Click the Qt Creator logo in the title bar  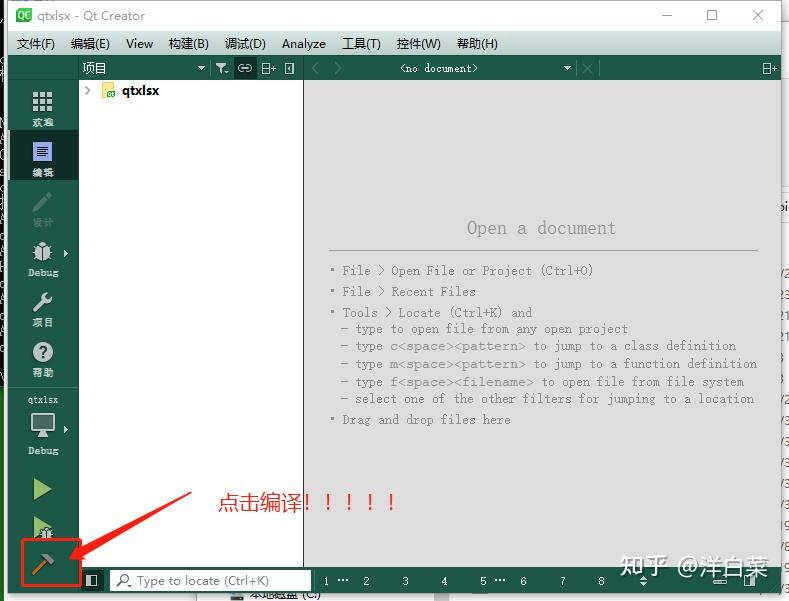point(24,16)
